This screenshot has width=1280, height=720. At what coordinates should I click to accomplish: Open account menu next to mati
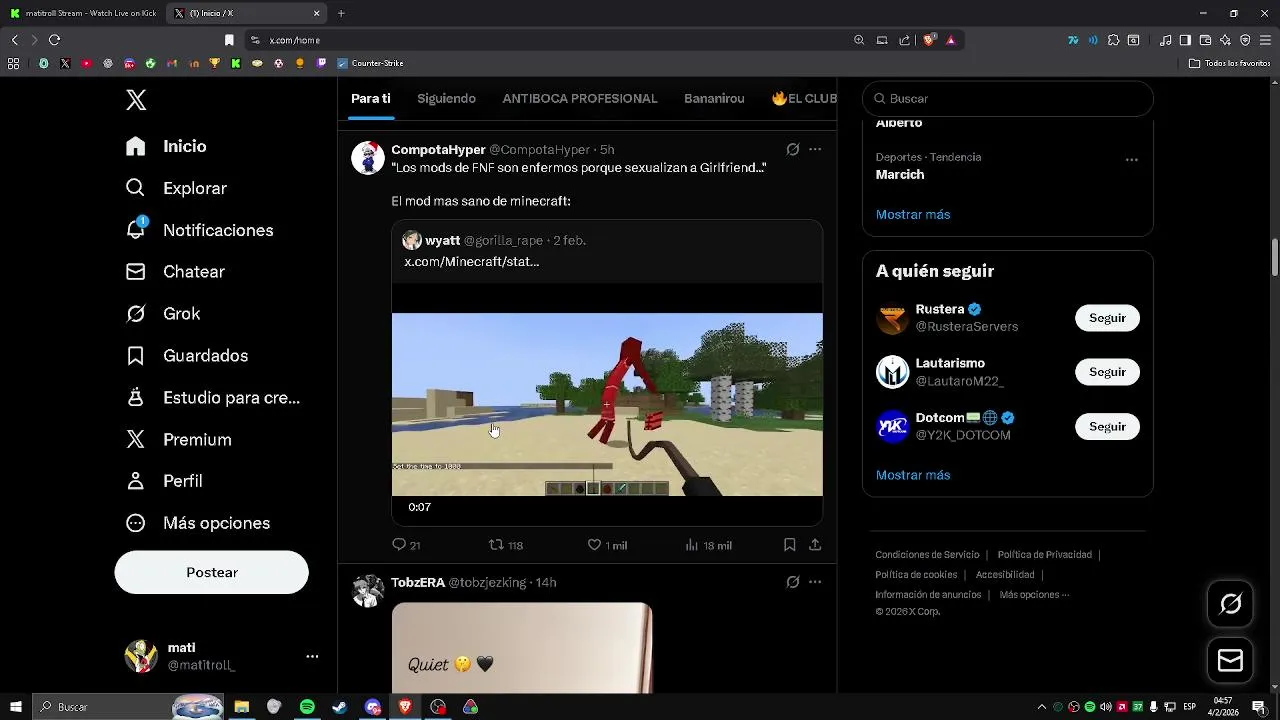click(312, 657)
